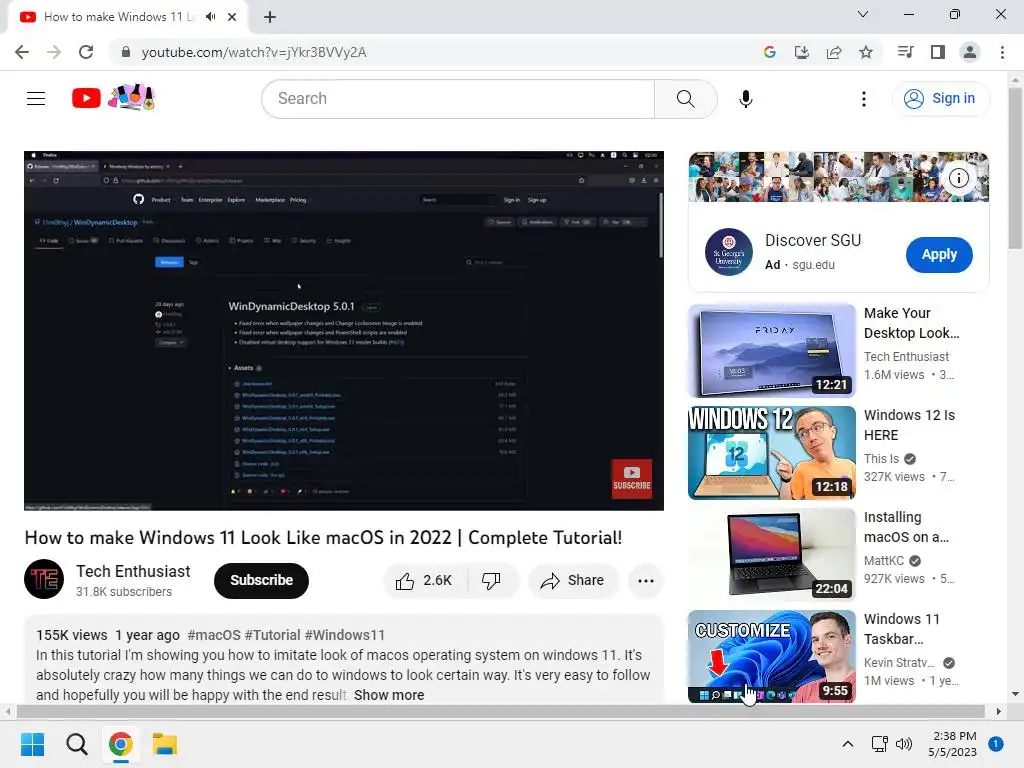
Task: Open Installing macOS video thumbnail
Action: point(771,554)
